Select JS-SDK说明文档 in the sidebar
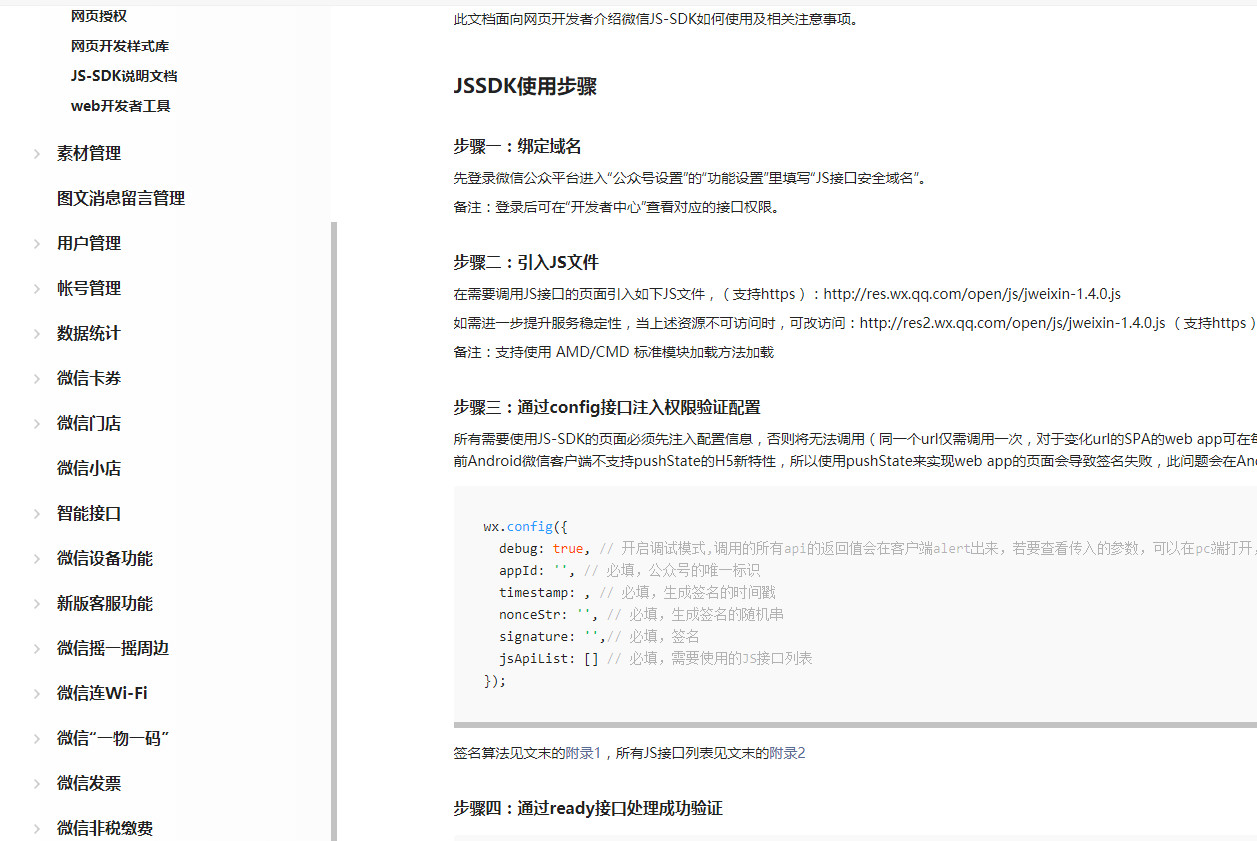This screenshot has height=841, width=1257. [x=124, y=76]
